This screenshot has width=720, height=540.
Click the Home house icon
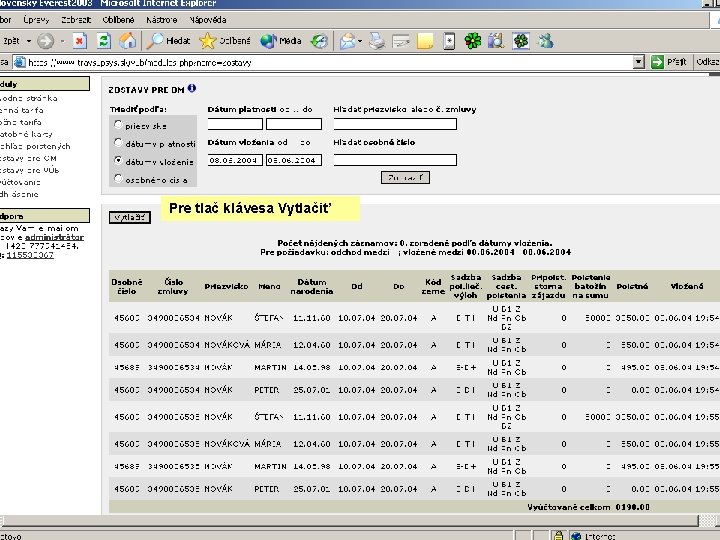[x=128, y=41]
